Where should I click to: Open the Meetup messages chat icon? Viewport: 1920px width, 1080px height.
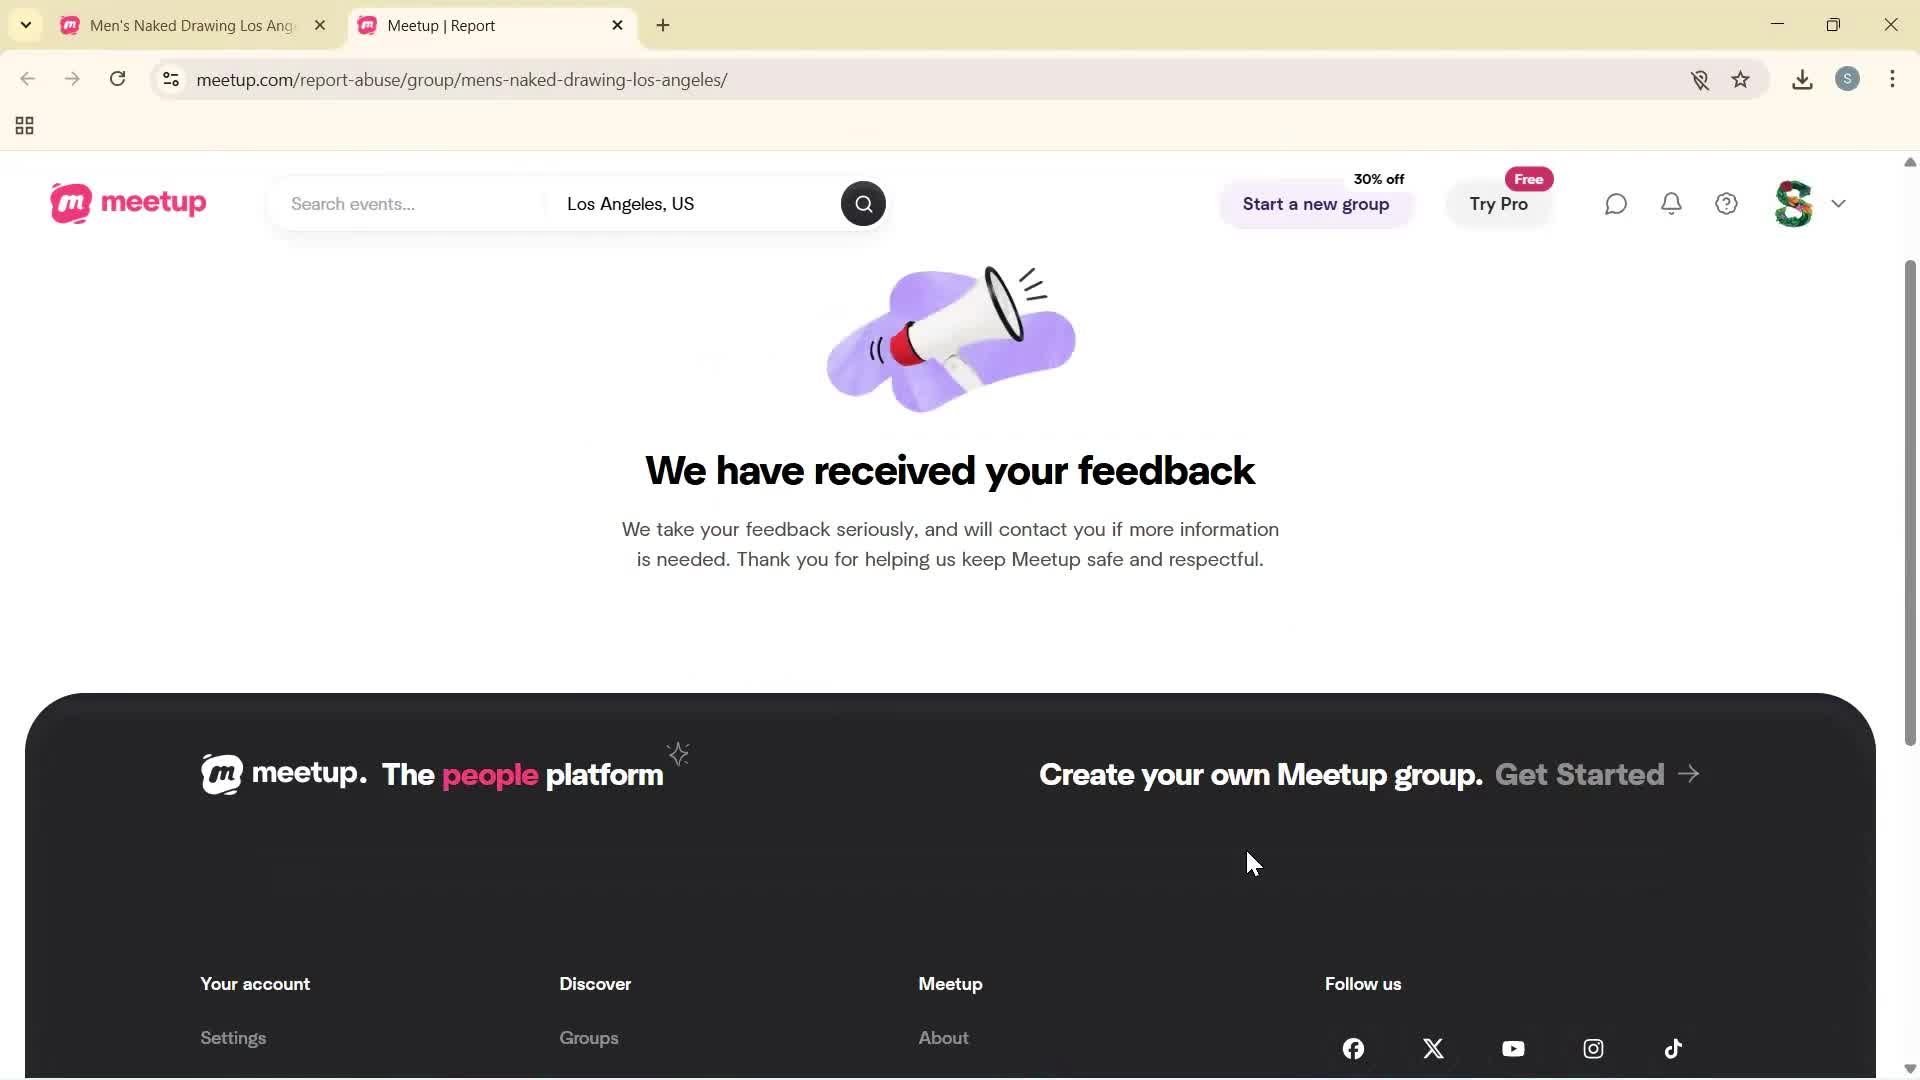pyautogui.click(x=1616, y=203)
